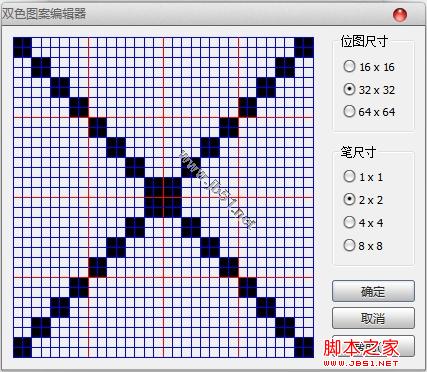Close dialog with the red orb button
427x372 pixels.
(x=400, y=15)
